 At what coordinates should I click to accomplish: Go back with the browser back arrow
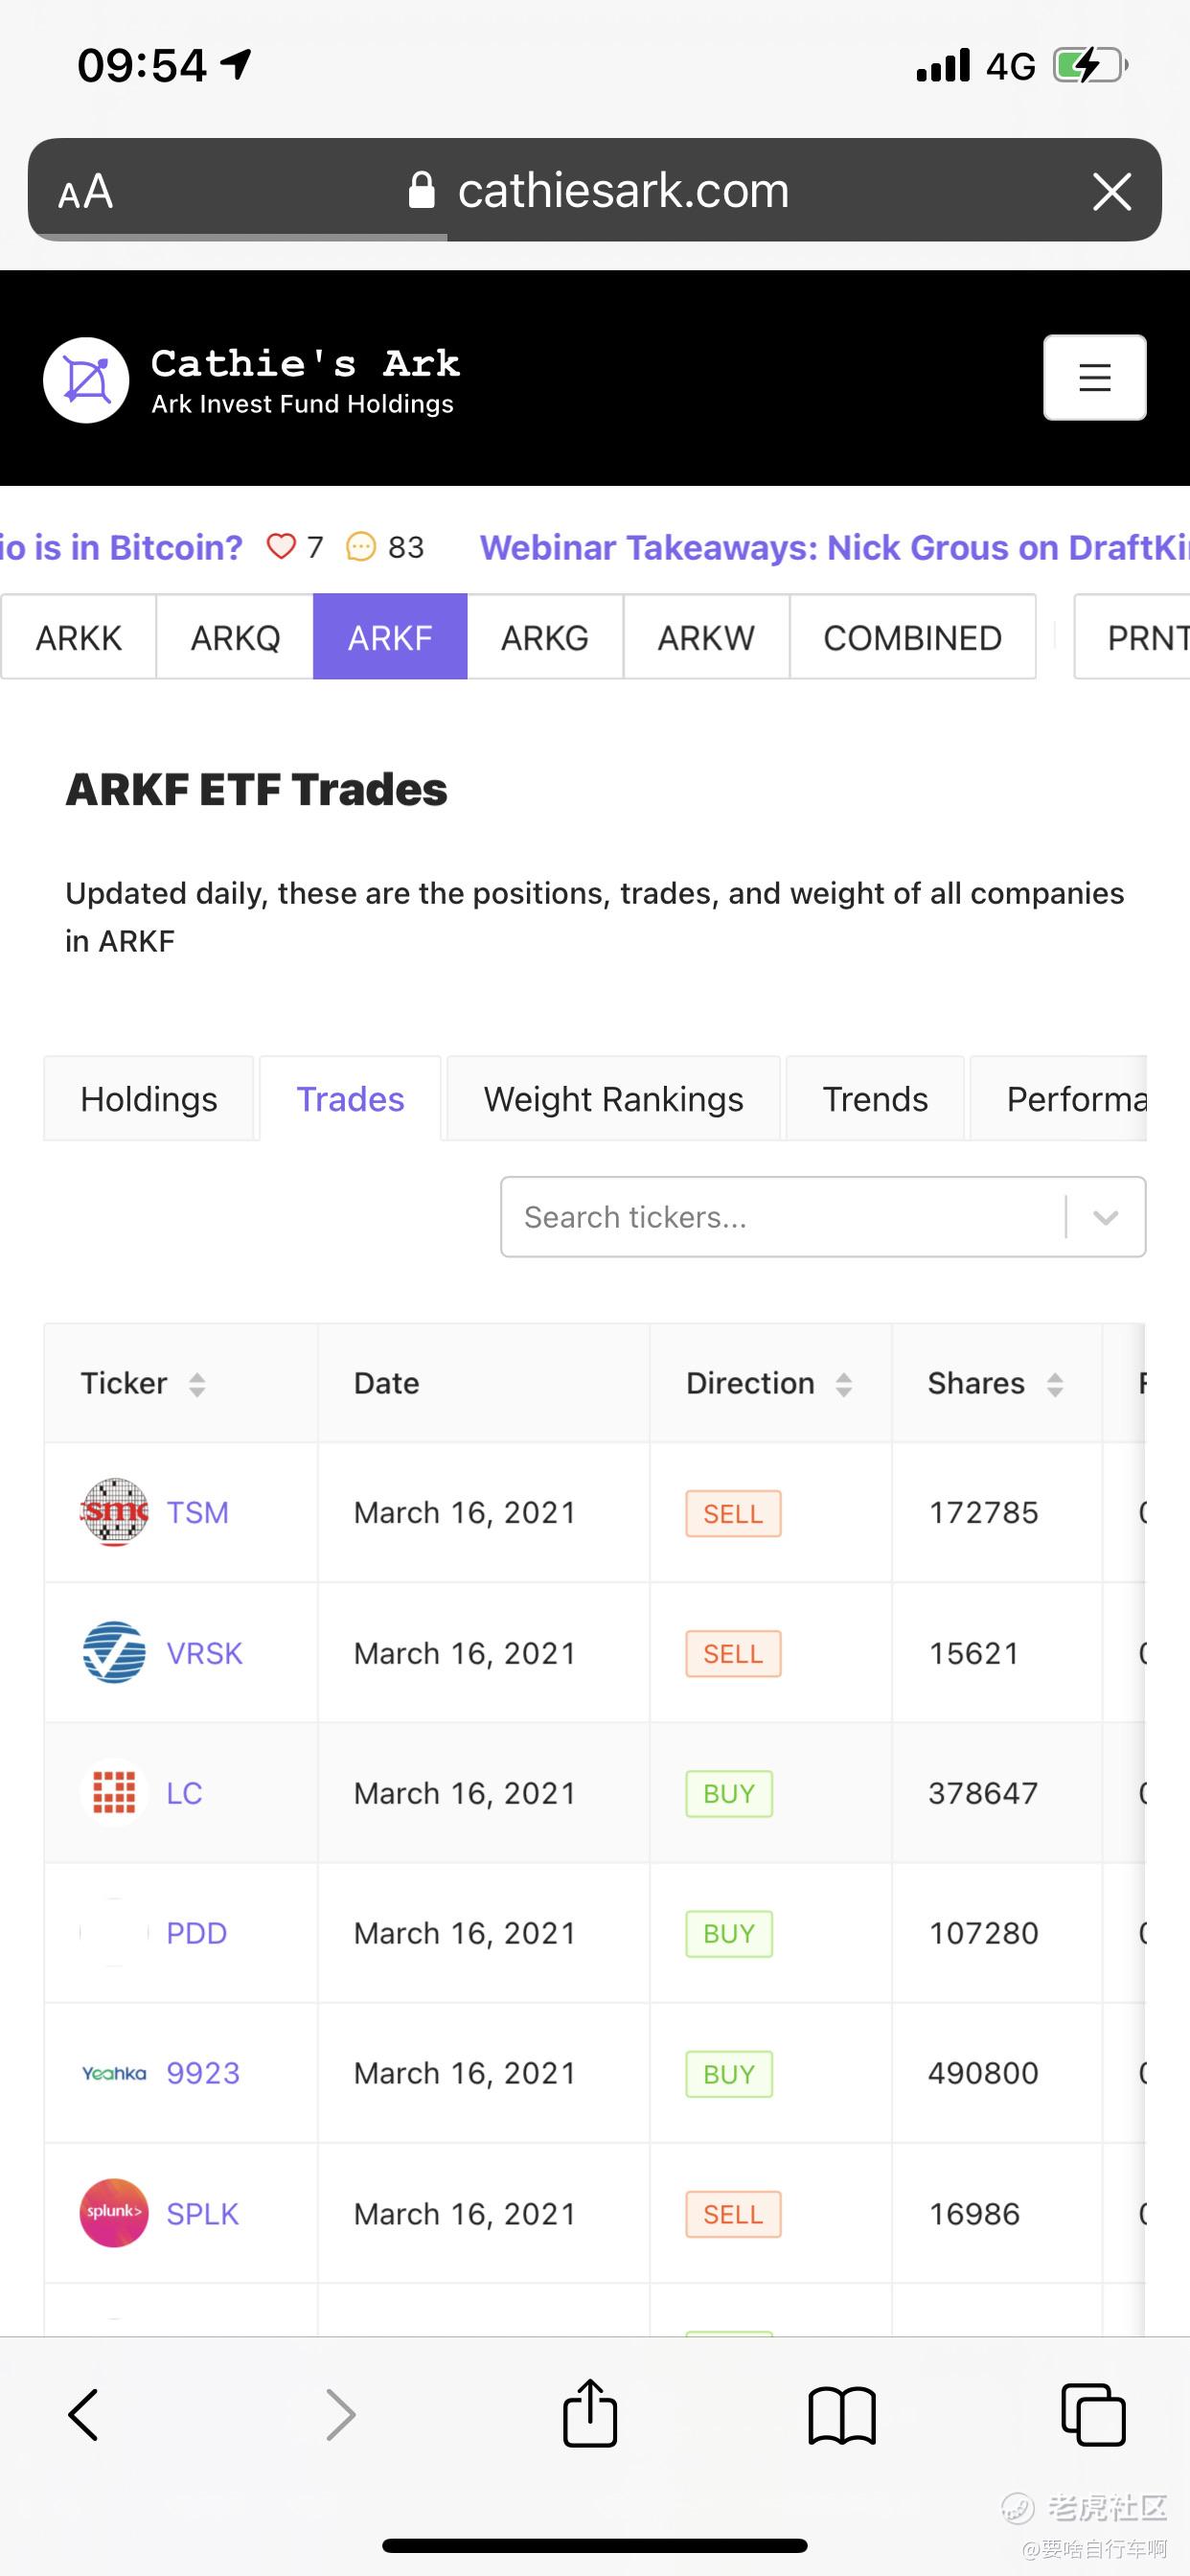pyautogui.click(x=84, y=2414)
